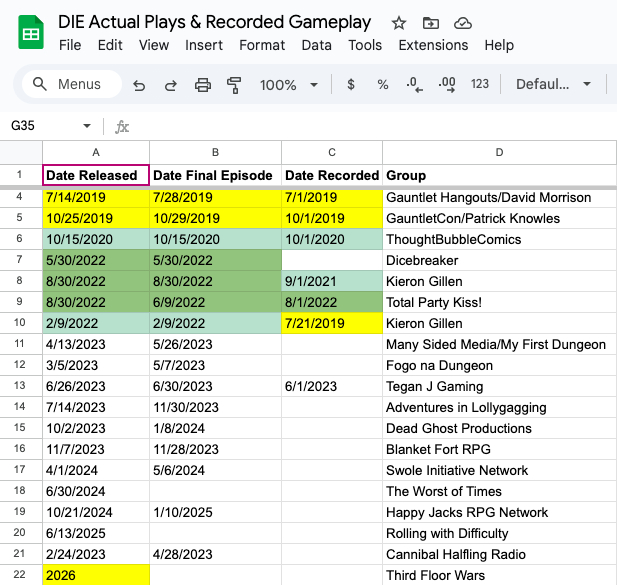Viewport: 617px width, 585px height.
Task: Click the Redo arrow in toolbar
Action: (171, 85)
